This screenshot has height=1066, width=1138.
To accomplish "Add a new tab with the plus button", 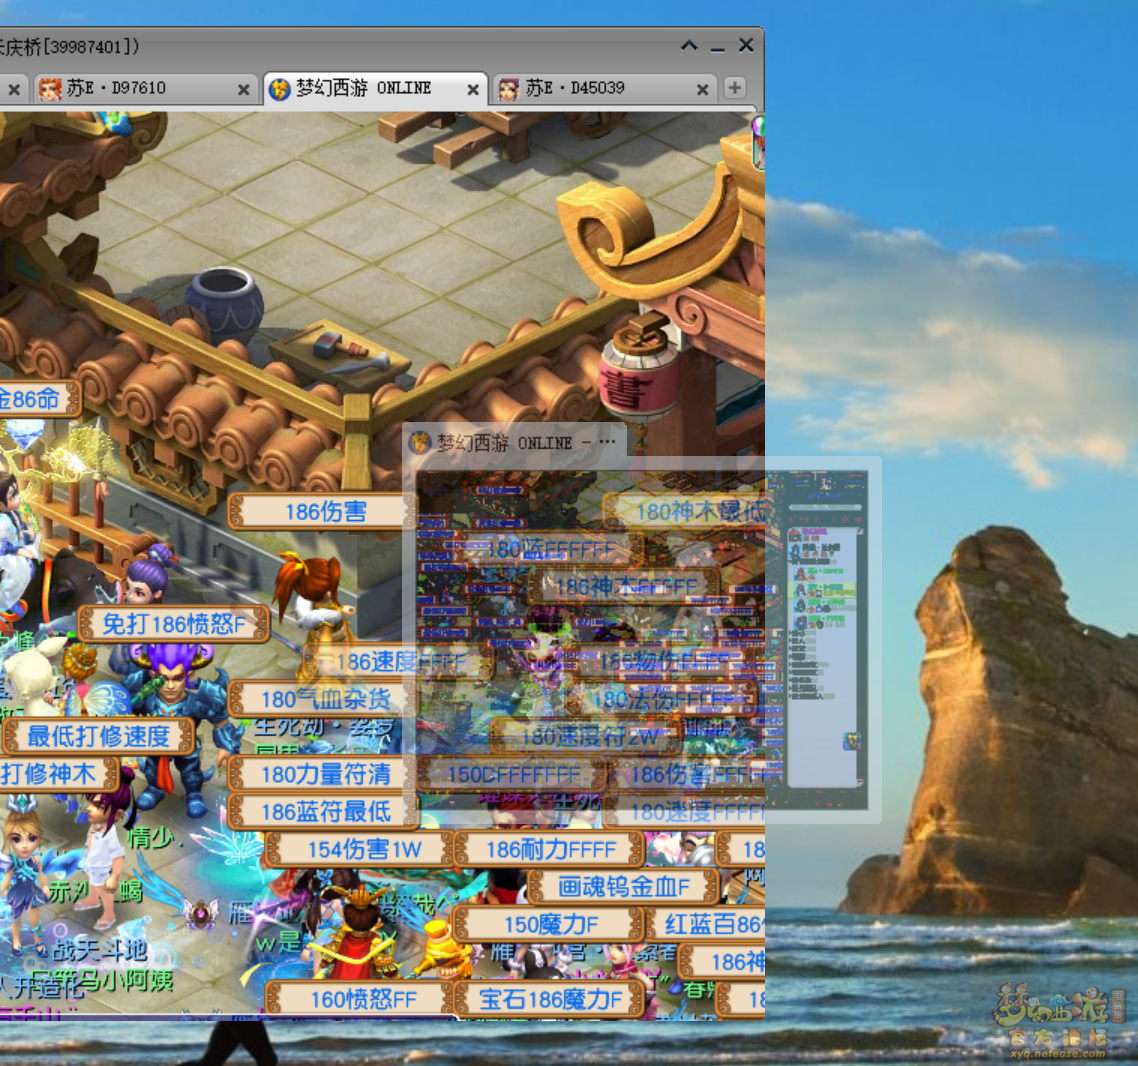I will click(734, 88).
